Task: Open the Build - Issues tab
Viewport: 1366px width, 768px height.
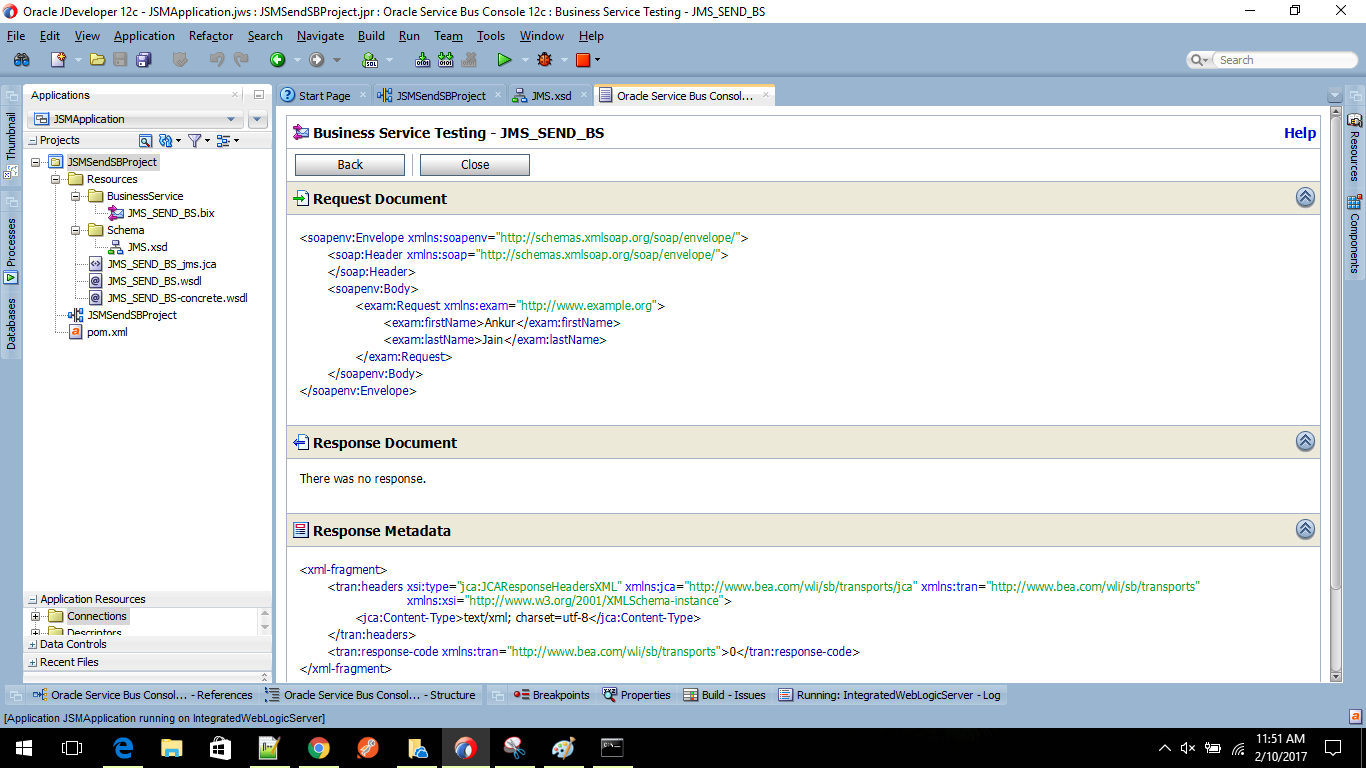Action: pyautogui.click(x=725, y=695)
